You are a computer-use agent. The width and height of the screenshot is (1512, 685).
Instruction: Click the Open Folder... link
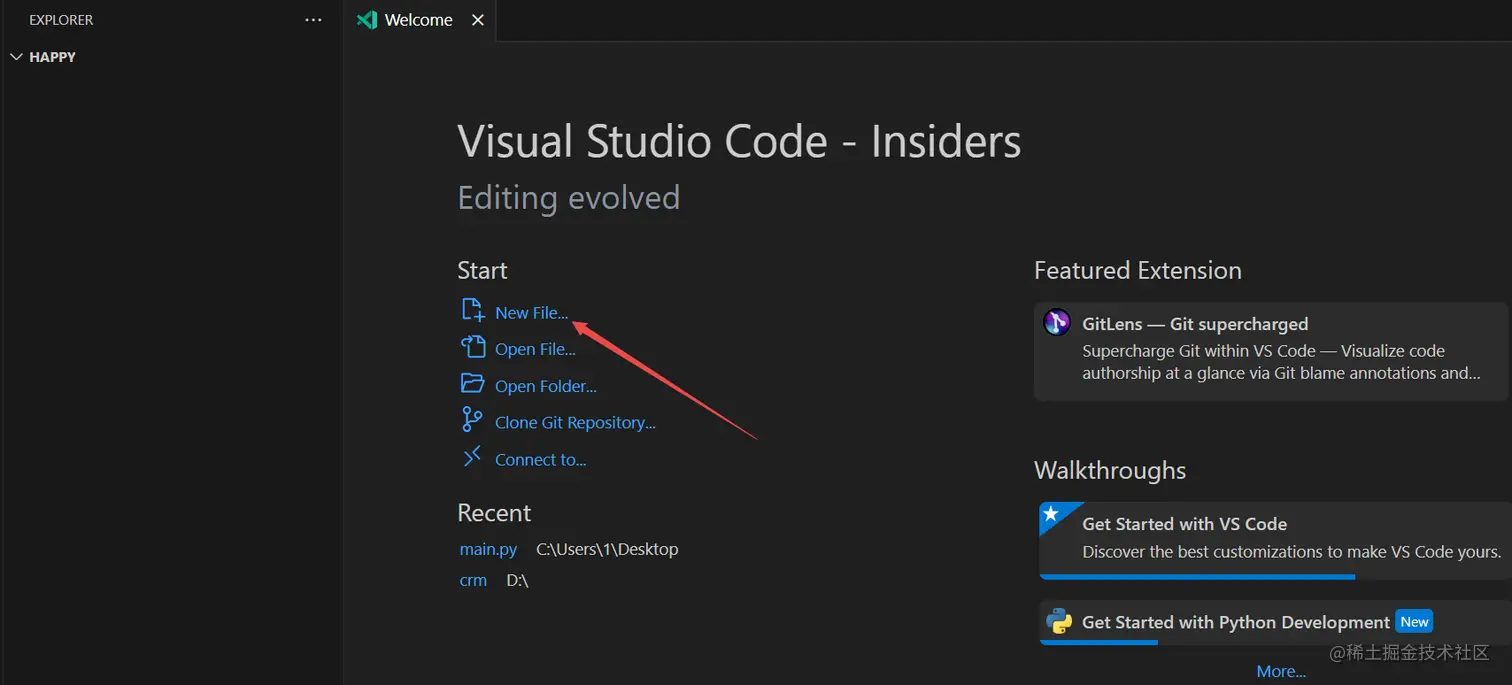(546, 386)
